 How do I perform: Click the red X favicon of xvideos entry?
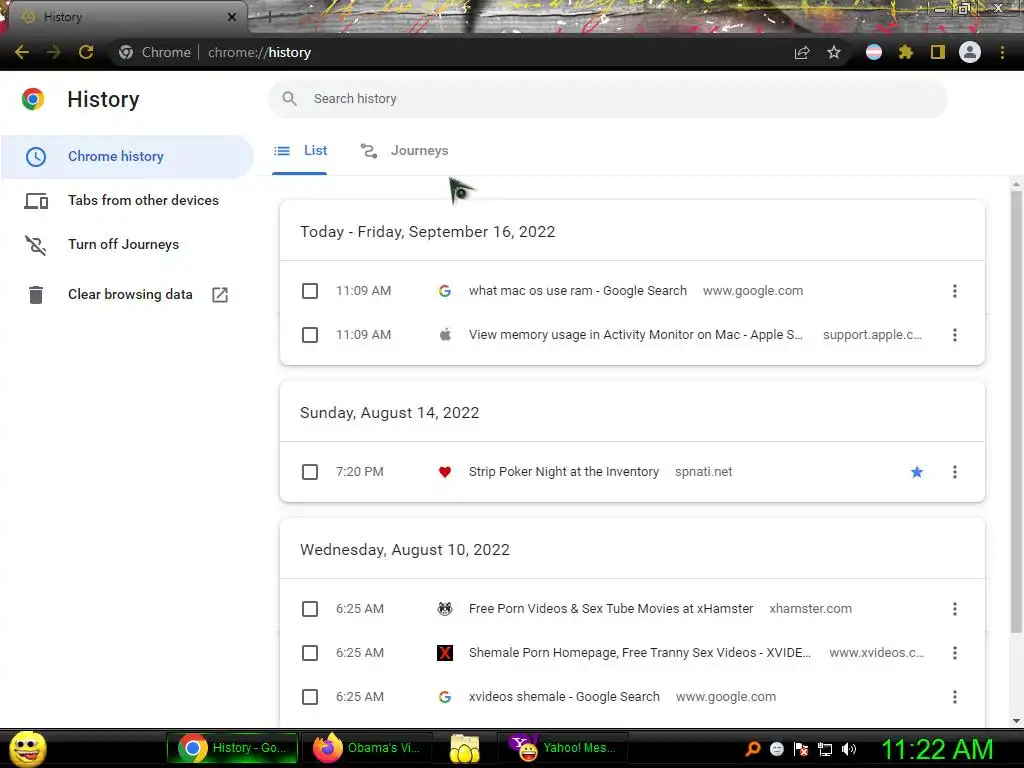tap(445, 652)
